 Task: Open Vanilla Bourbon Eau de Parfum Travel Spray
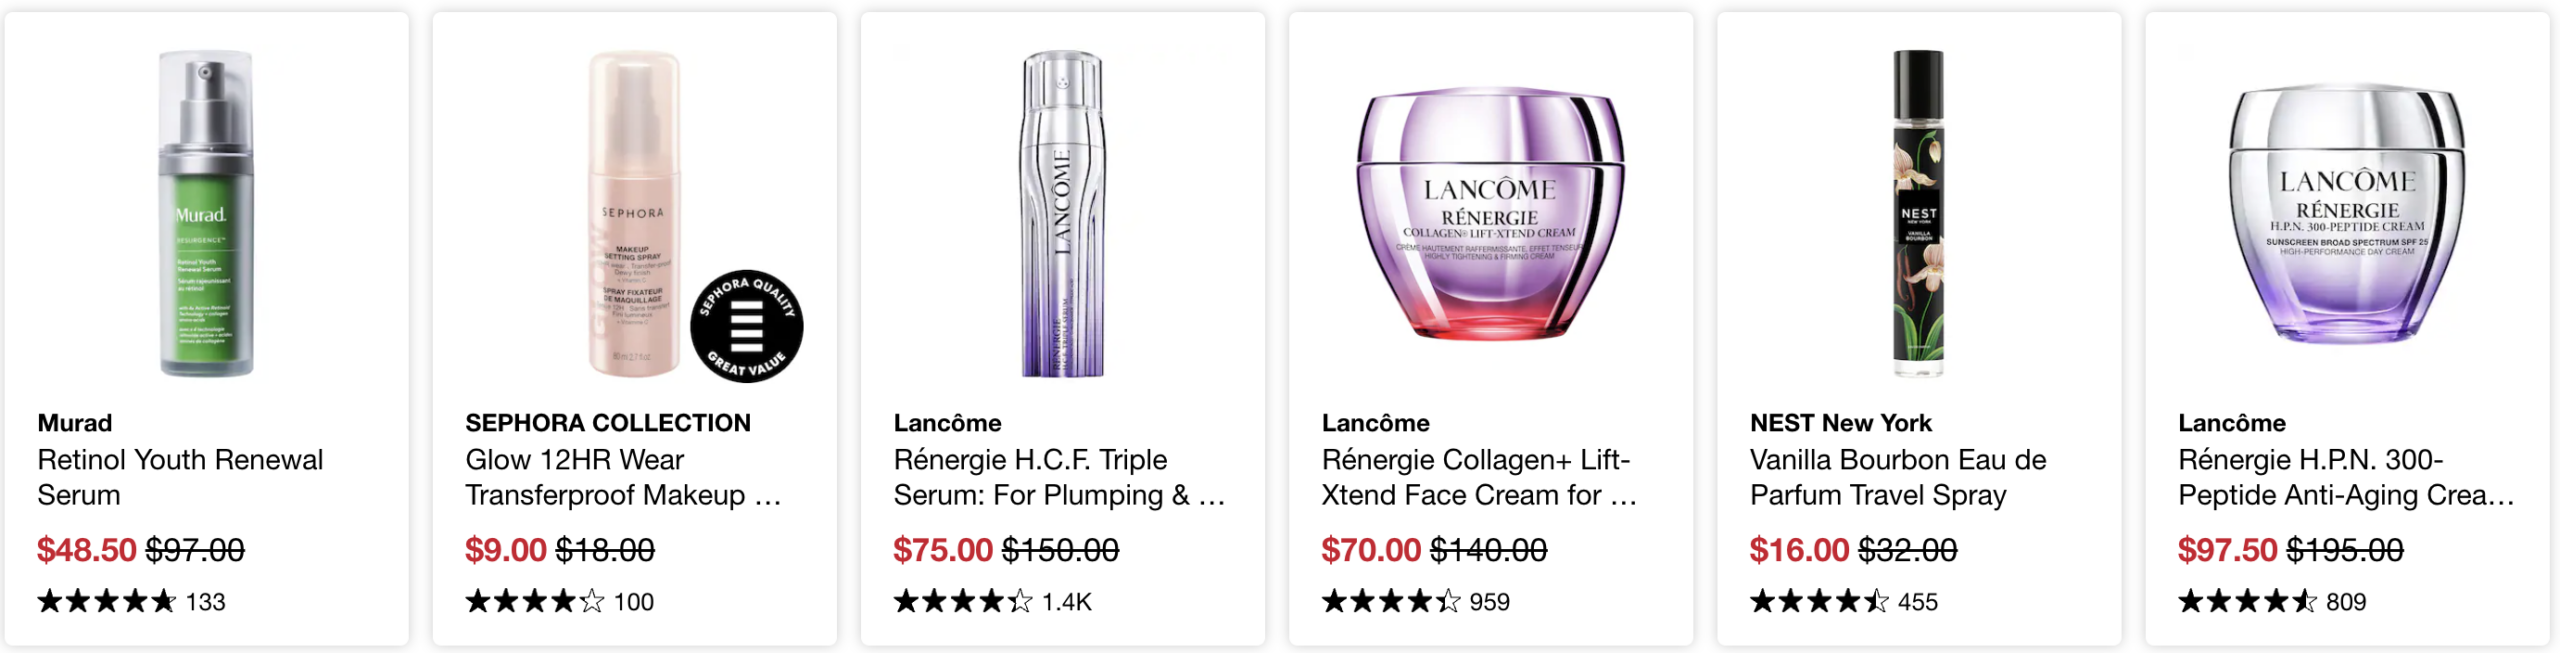click(1898, 477)
